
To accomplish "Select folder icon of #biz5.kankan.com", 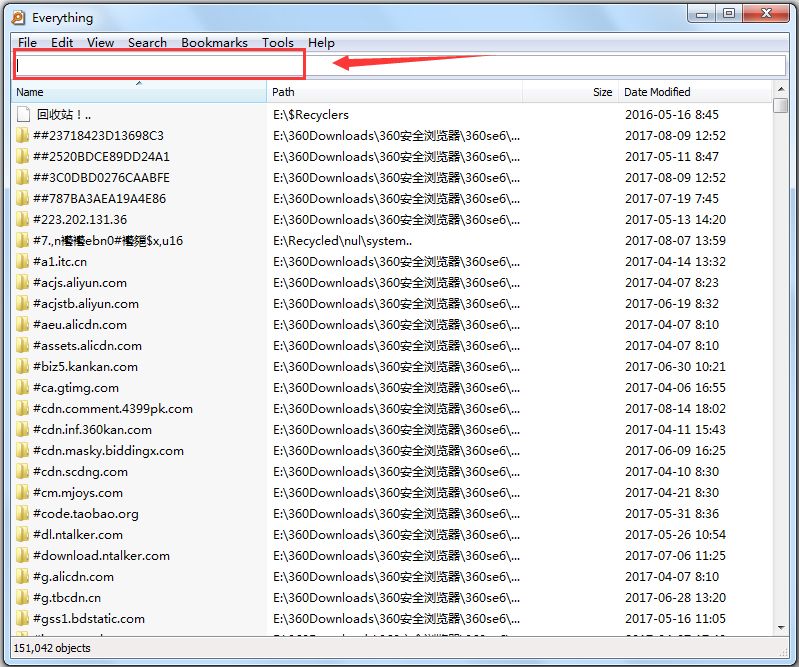I will click(x=22, y=366).
